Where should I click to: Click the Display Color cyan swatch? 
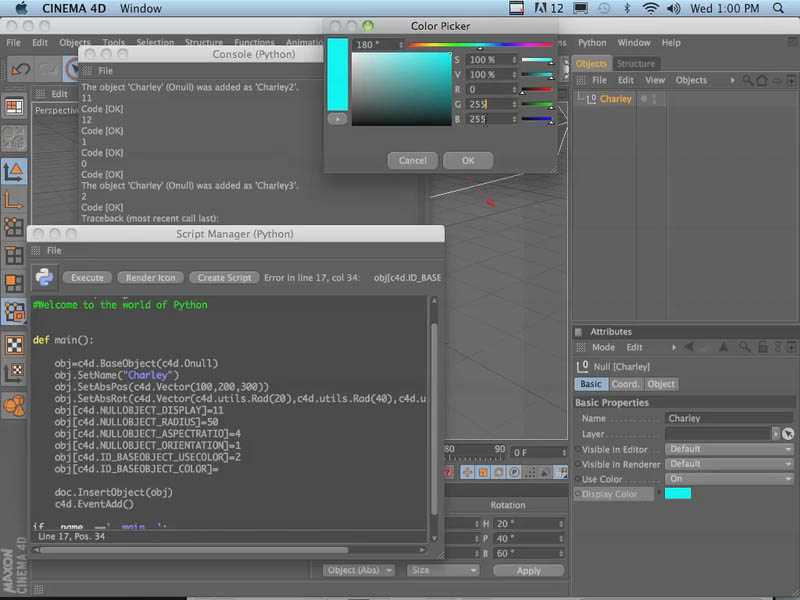(678, 493)
